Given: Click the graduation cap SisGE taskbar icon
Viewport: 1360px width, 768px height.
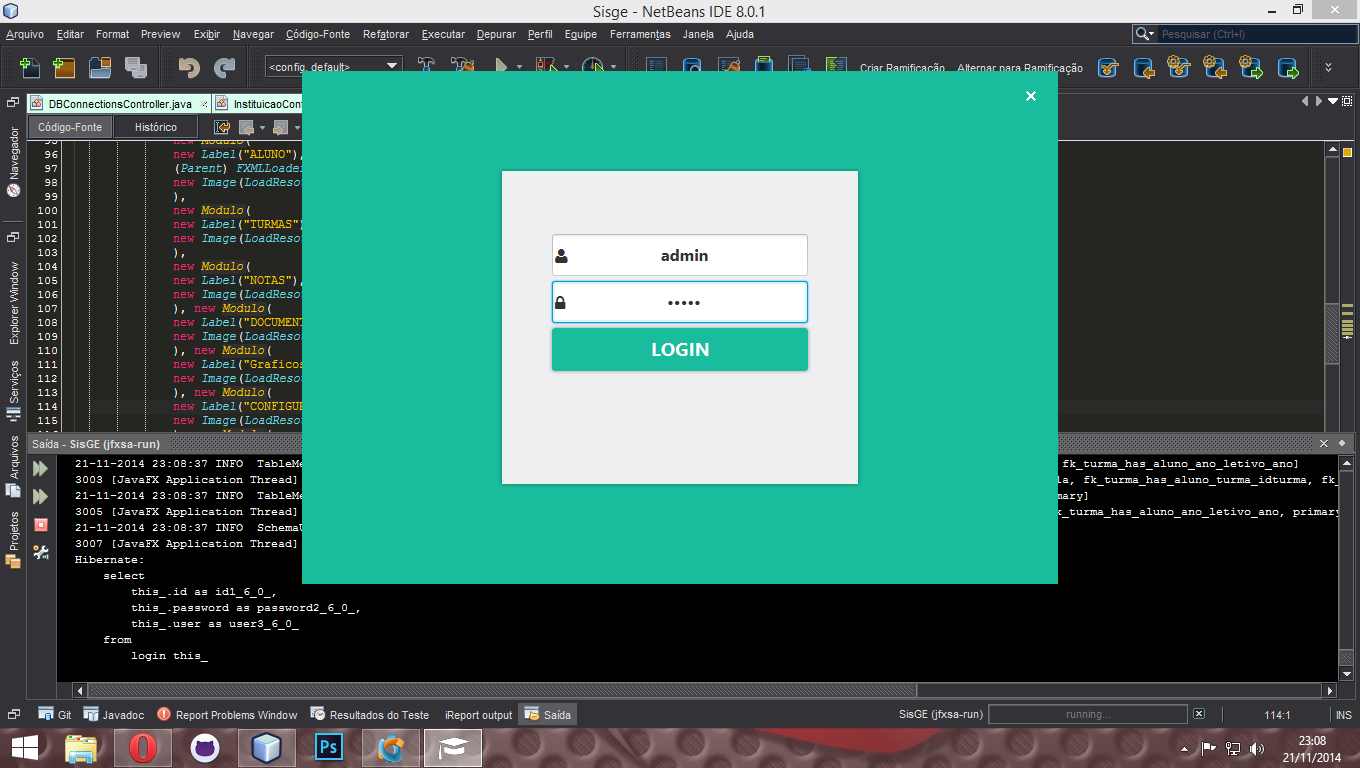Looking at the screenshot, I should 453,748.
